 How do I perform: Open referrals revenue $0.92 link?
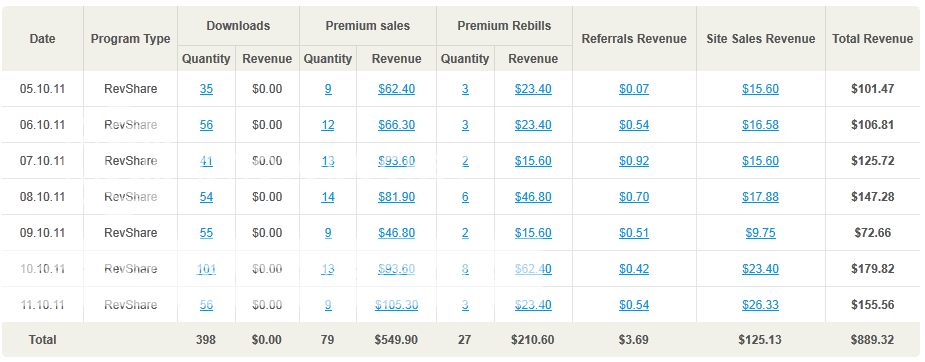[634, 161]
